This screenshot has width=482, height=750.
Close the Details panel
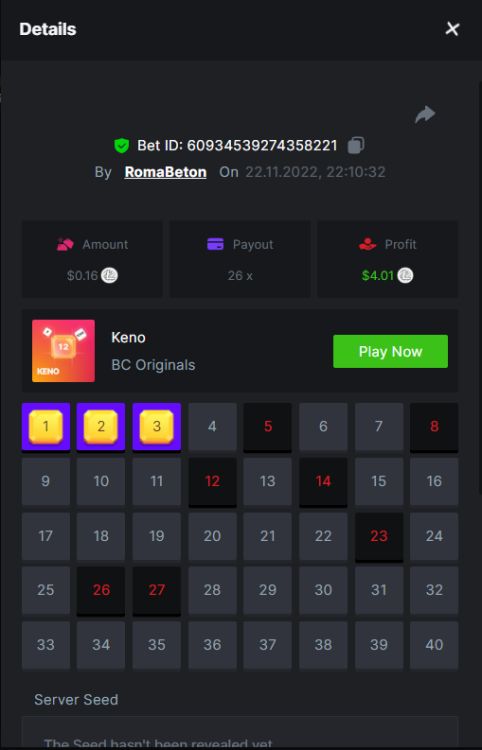point(452,29)
